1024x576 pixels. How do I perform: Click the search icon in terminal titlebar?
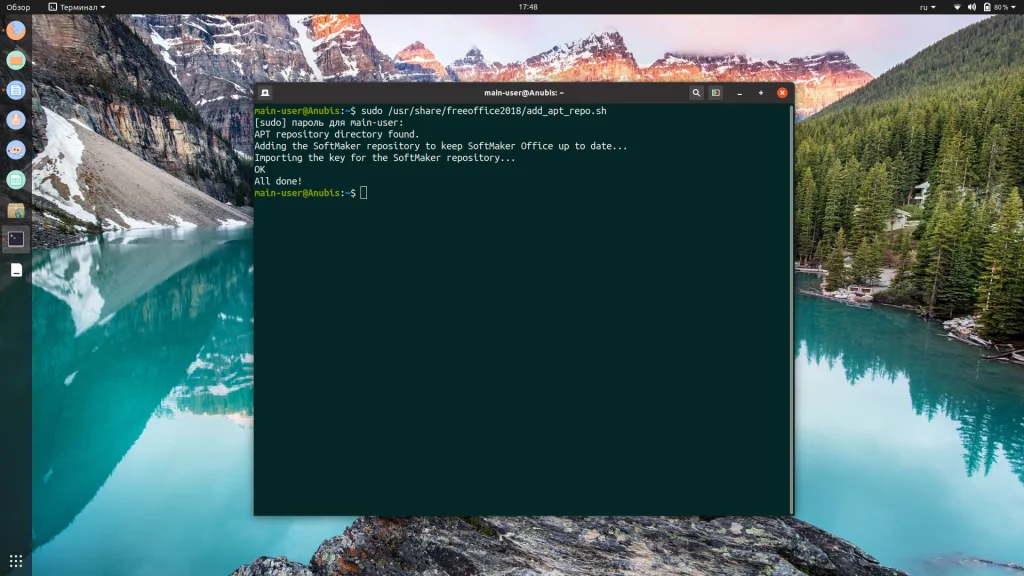696,93
